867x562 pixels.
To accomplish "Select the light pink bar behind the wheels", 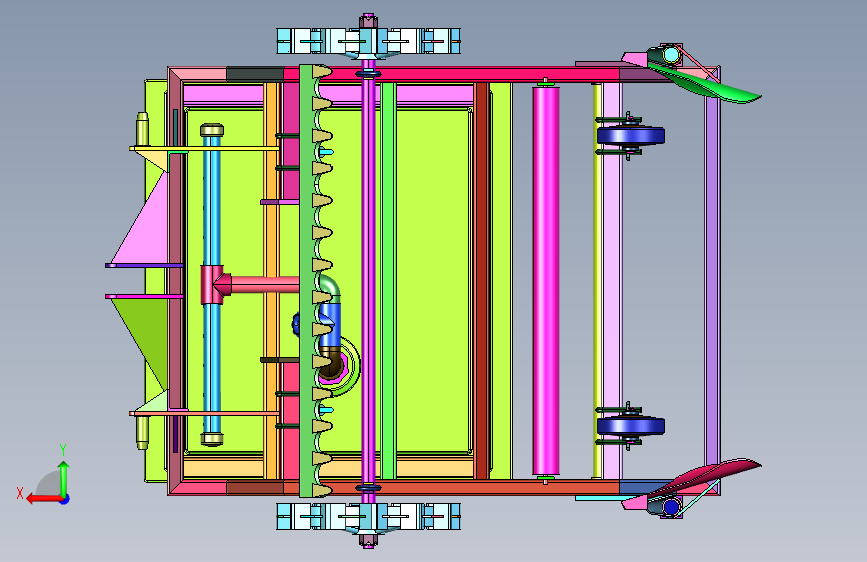I will tap(612, 281).
